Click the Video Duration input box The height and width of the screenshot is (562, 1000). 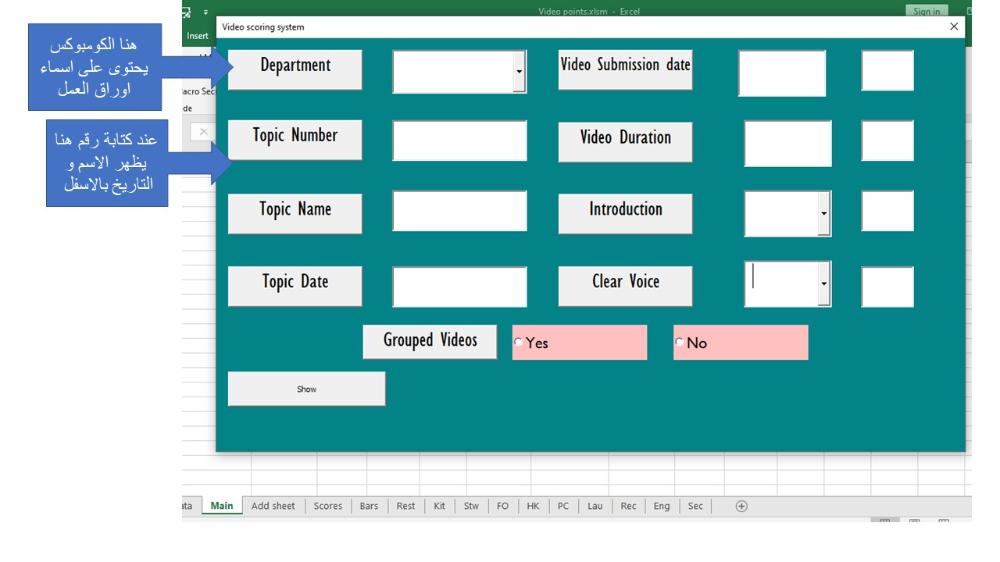pyautogui.click(x=787, y=143)
